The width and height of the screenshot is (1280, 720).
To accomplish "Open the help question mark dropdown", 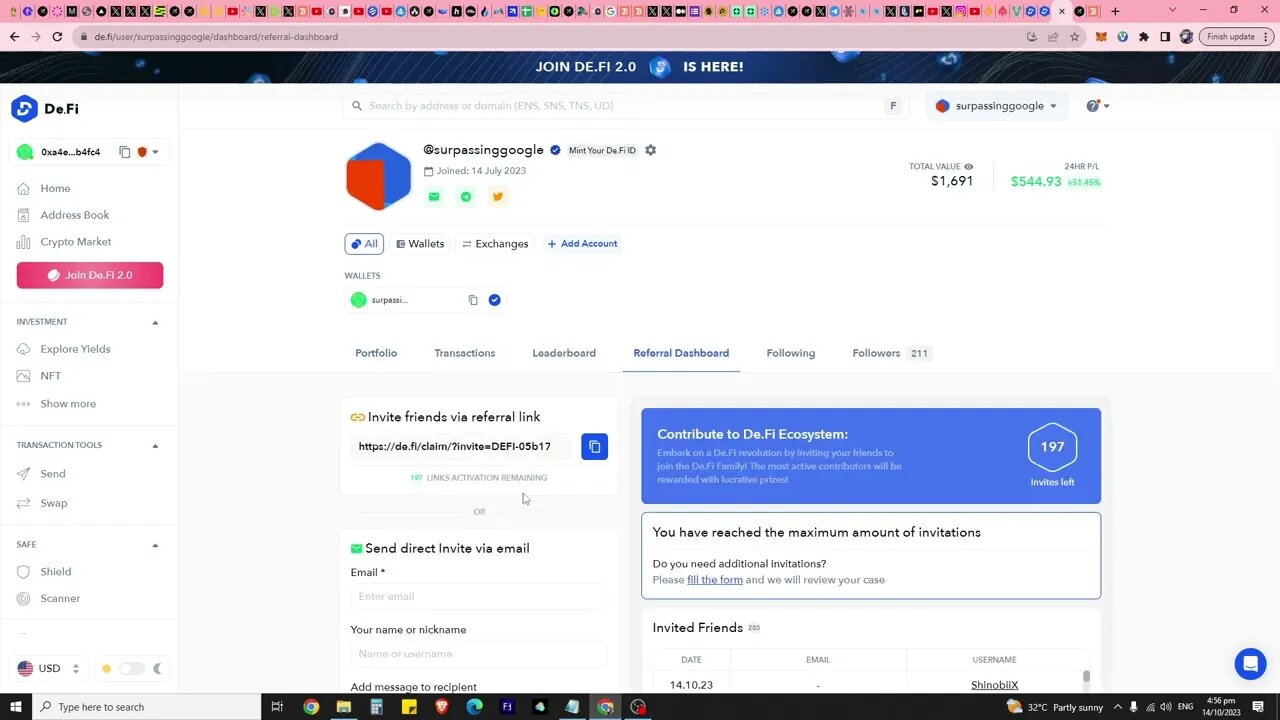I will pos(1097,106).
